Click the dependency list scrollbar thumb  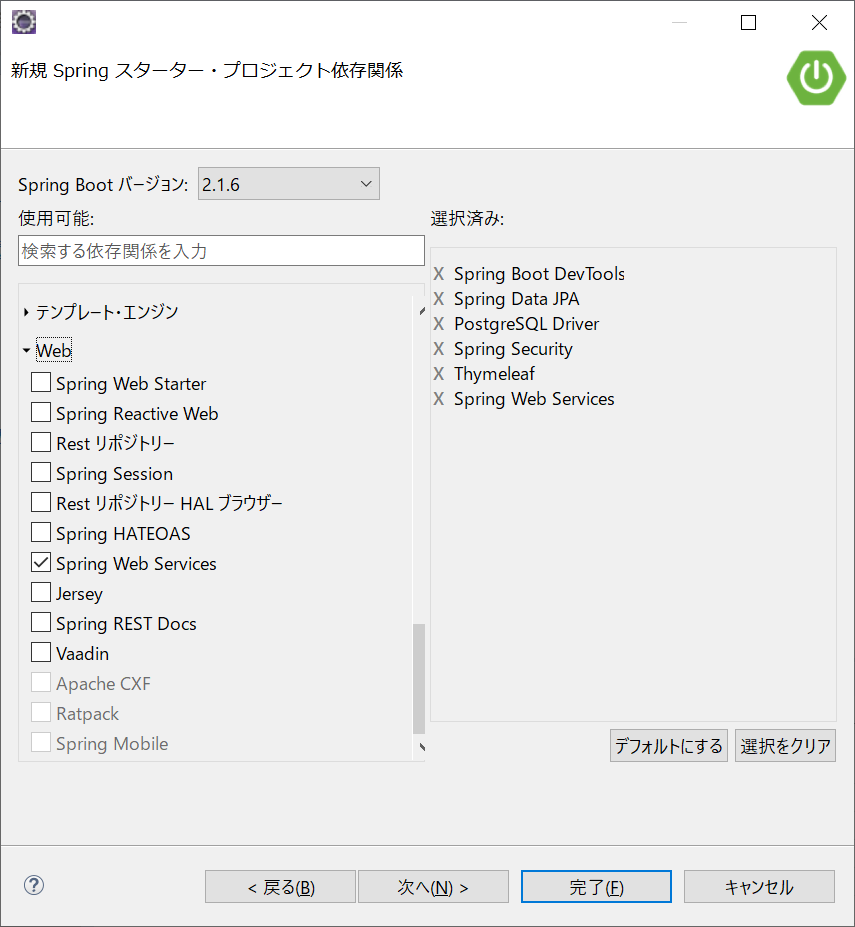[x=419, y=678]
